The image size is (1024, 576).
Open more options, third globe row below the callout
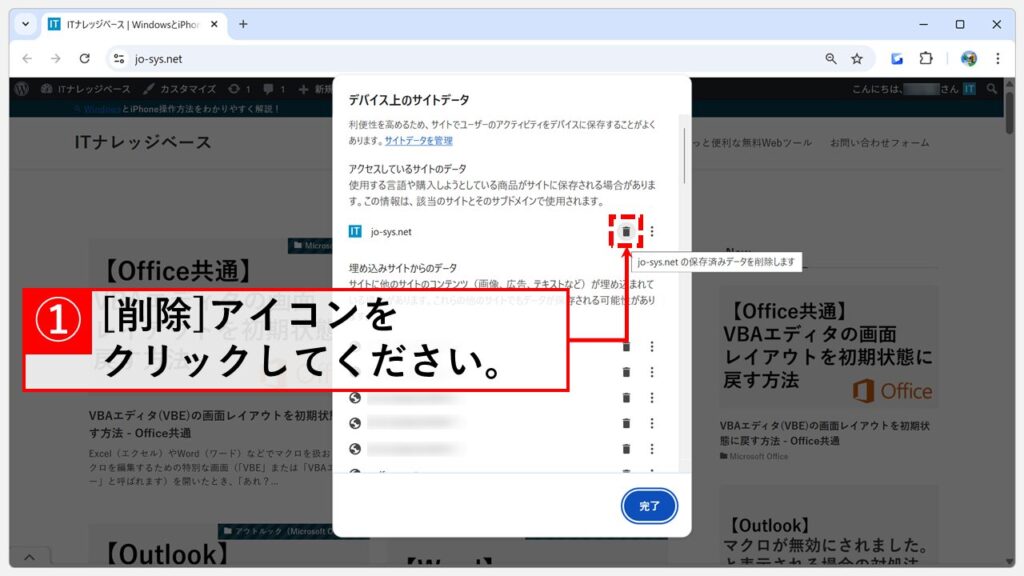click(652, 449)
